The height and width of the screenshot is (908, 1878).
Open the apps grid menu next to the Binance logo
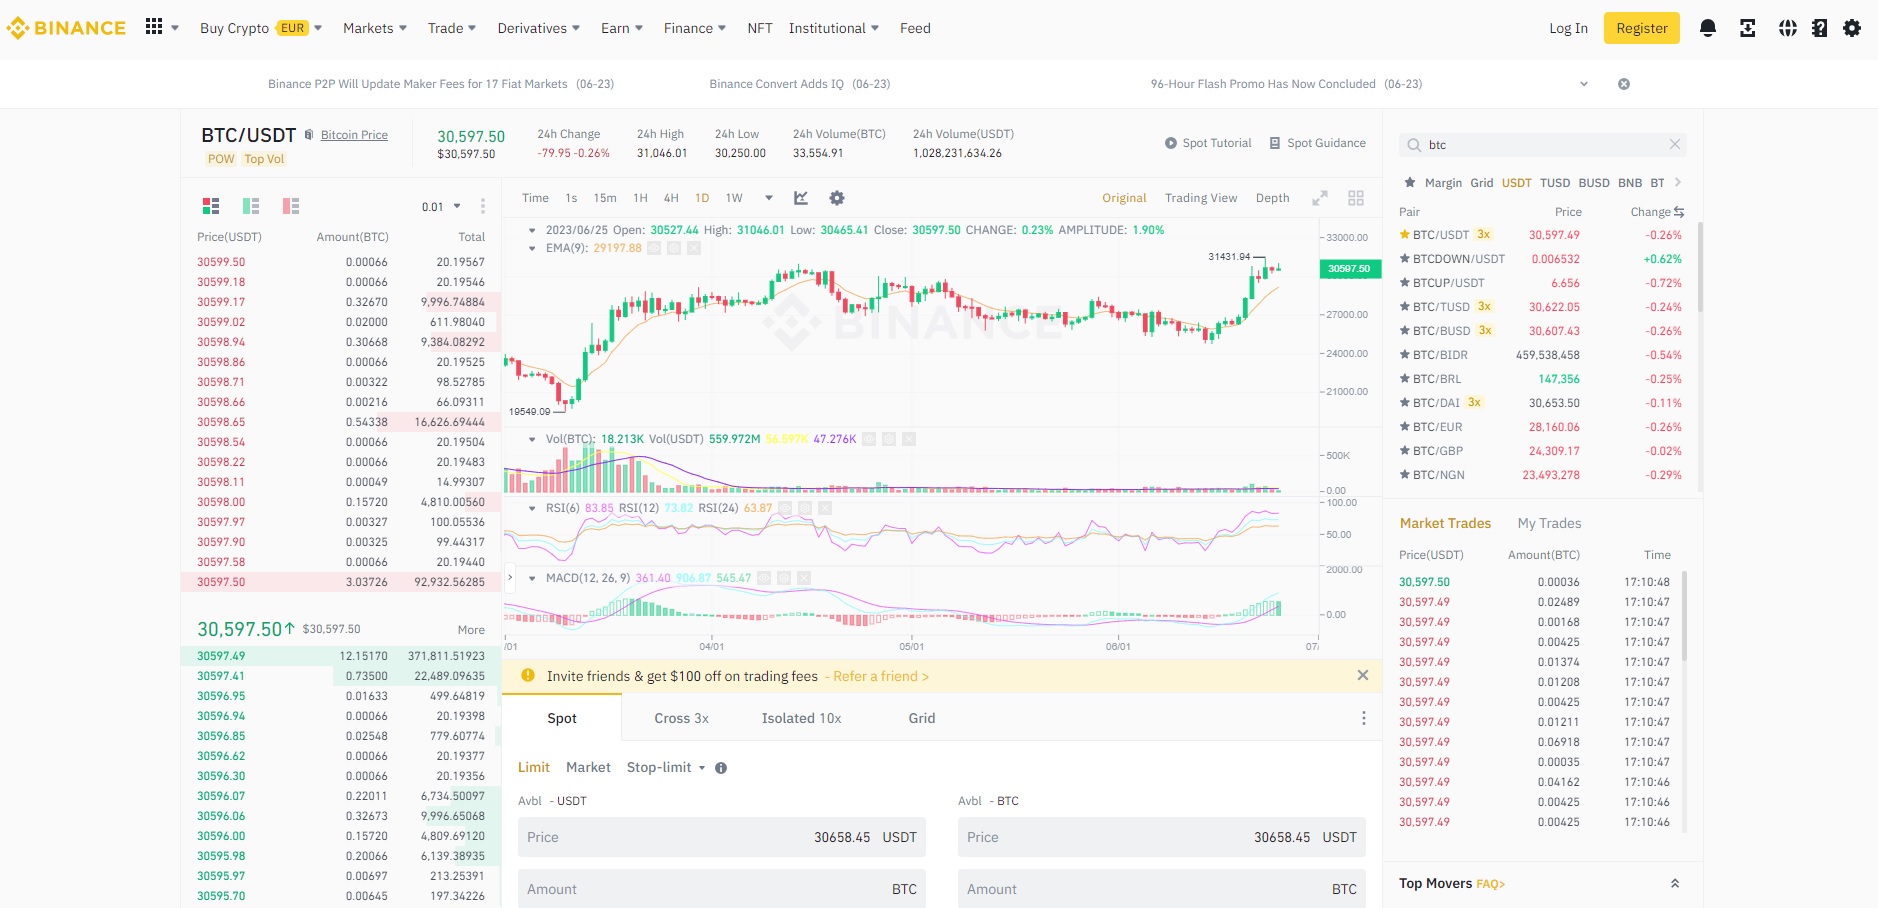coord(153,27)
